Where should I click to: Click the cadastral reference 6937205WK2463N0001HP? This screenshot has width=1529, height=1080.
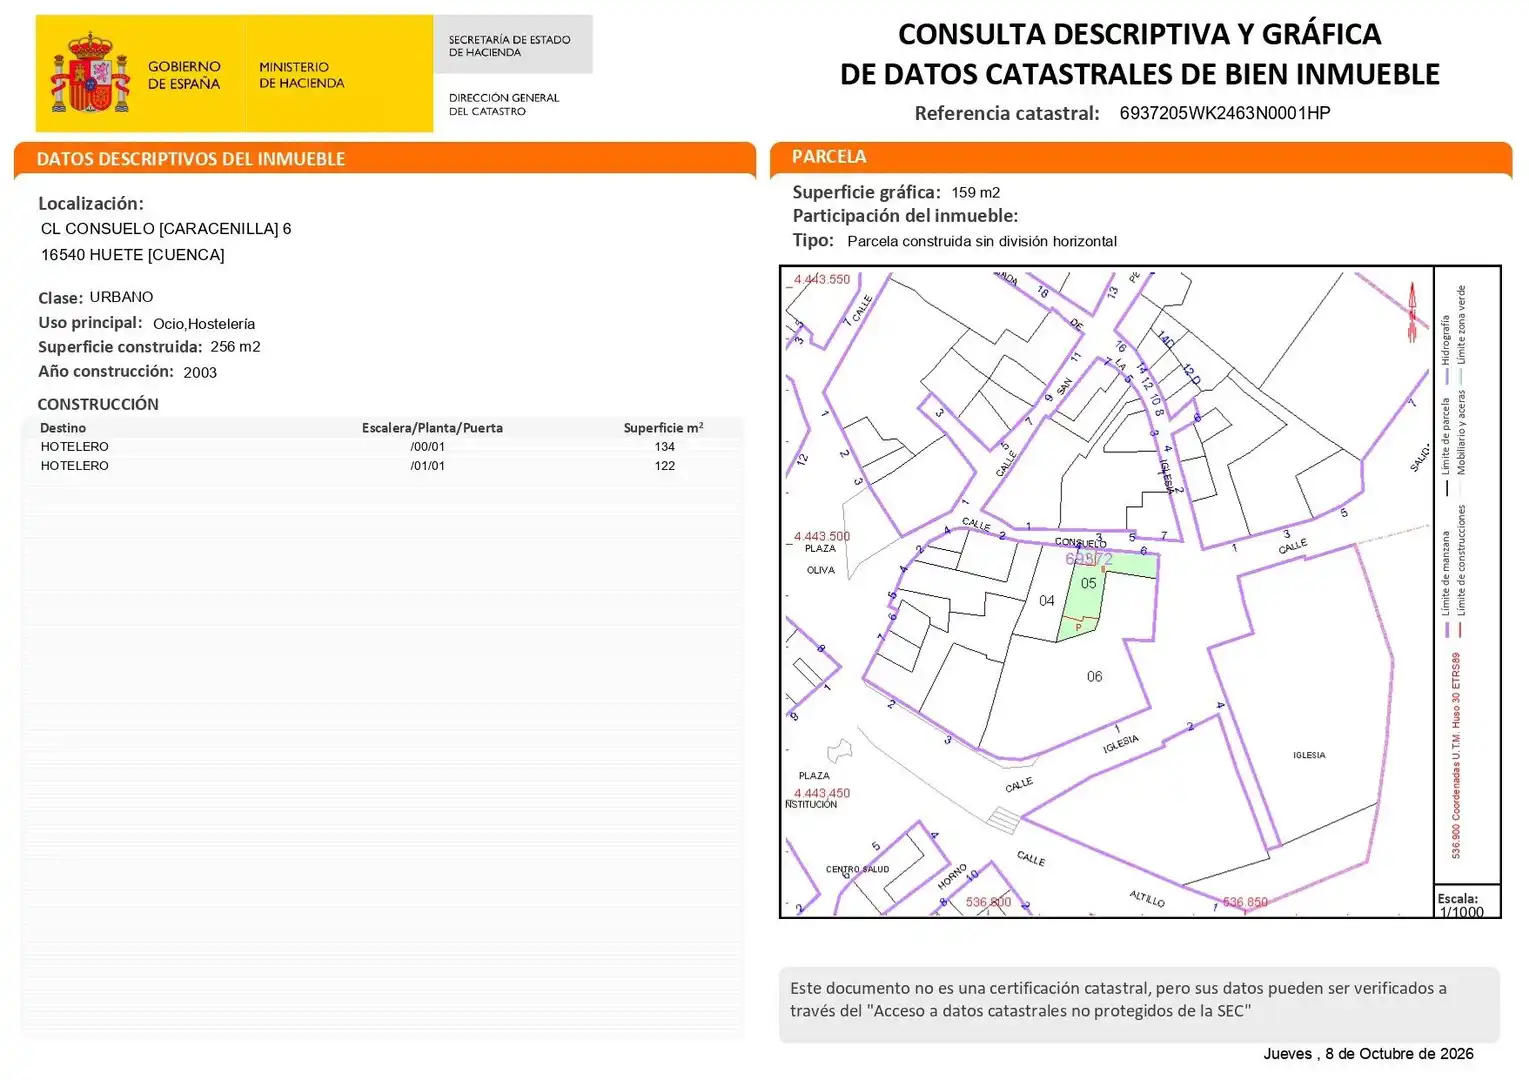[x=1225, y=113]
